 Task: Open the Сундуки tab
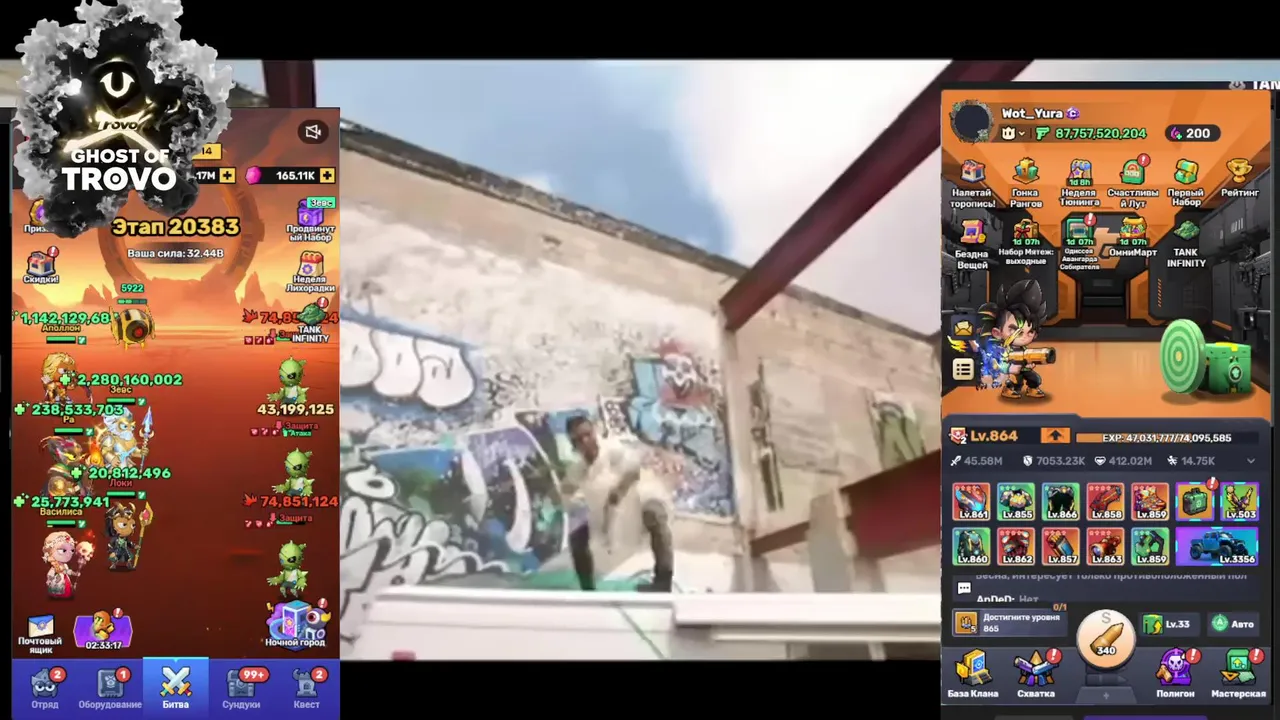pos(242,689)
